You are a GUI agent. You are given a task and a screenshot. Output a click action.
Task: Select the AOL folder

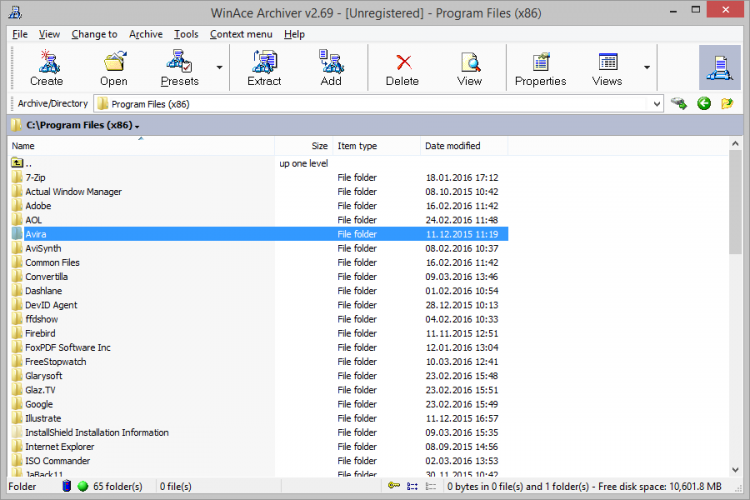33,220
